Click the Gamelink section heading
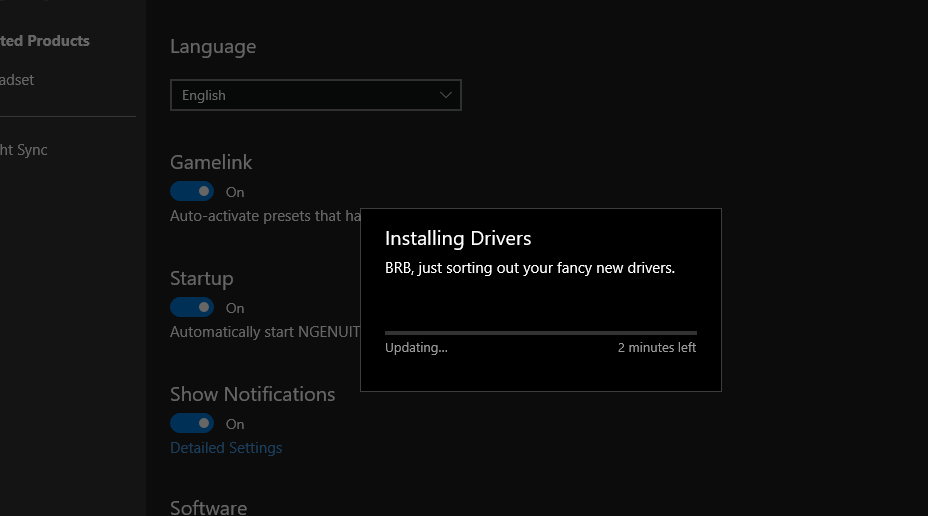This screenshot has width=928, height=516. 211,162
